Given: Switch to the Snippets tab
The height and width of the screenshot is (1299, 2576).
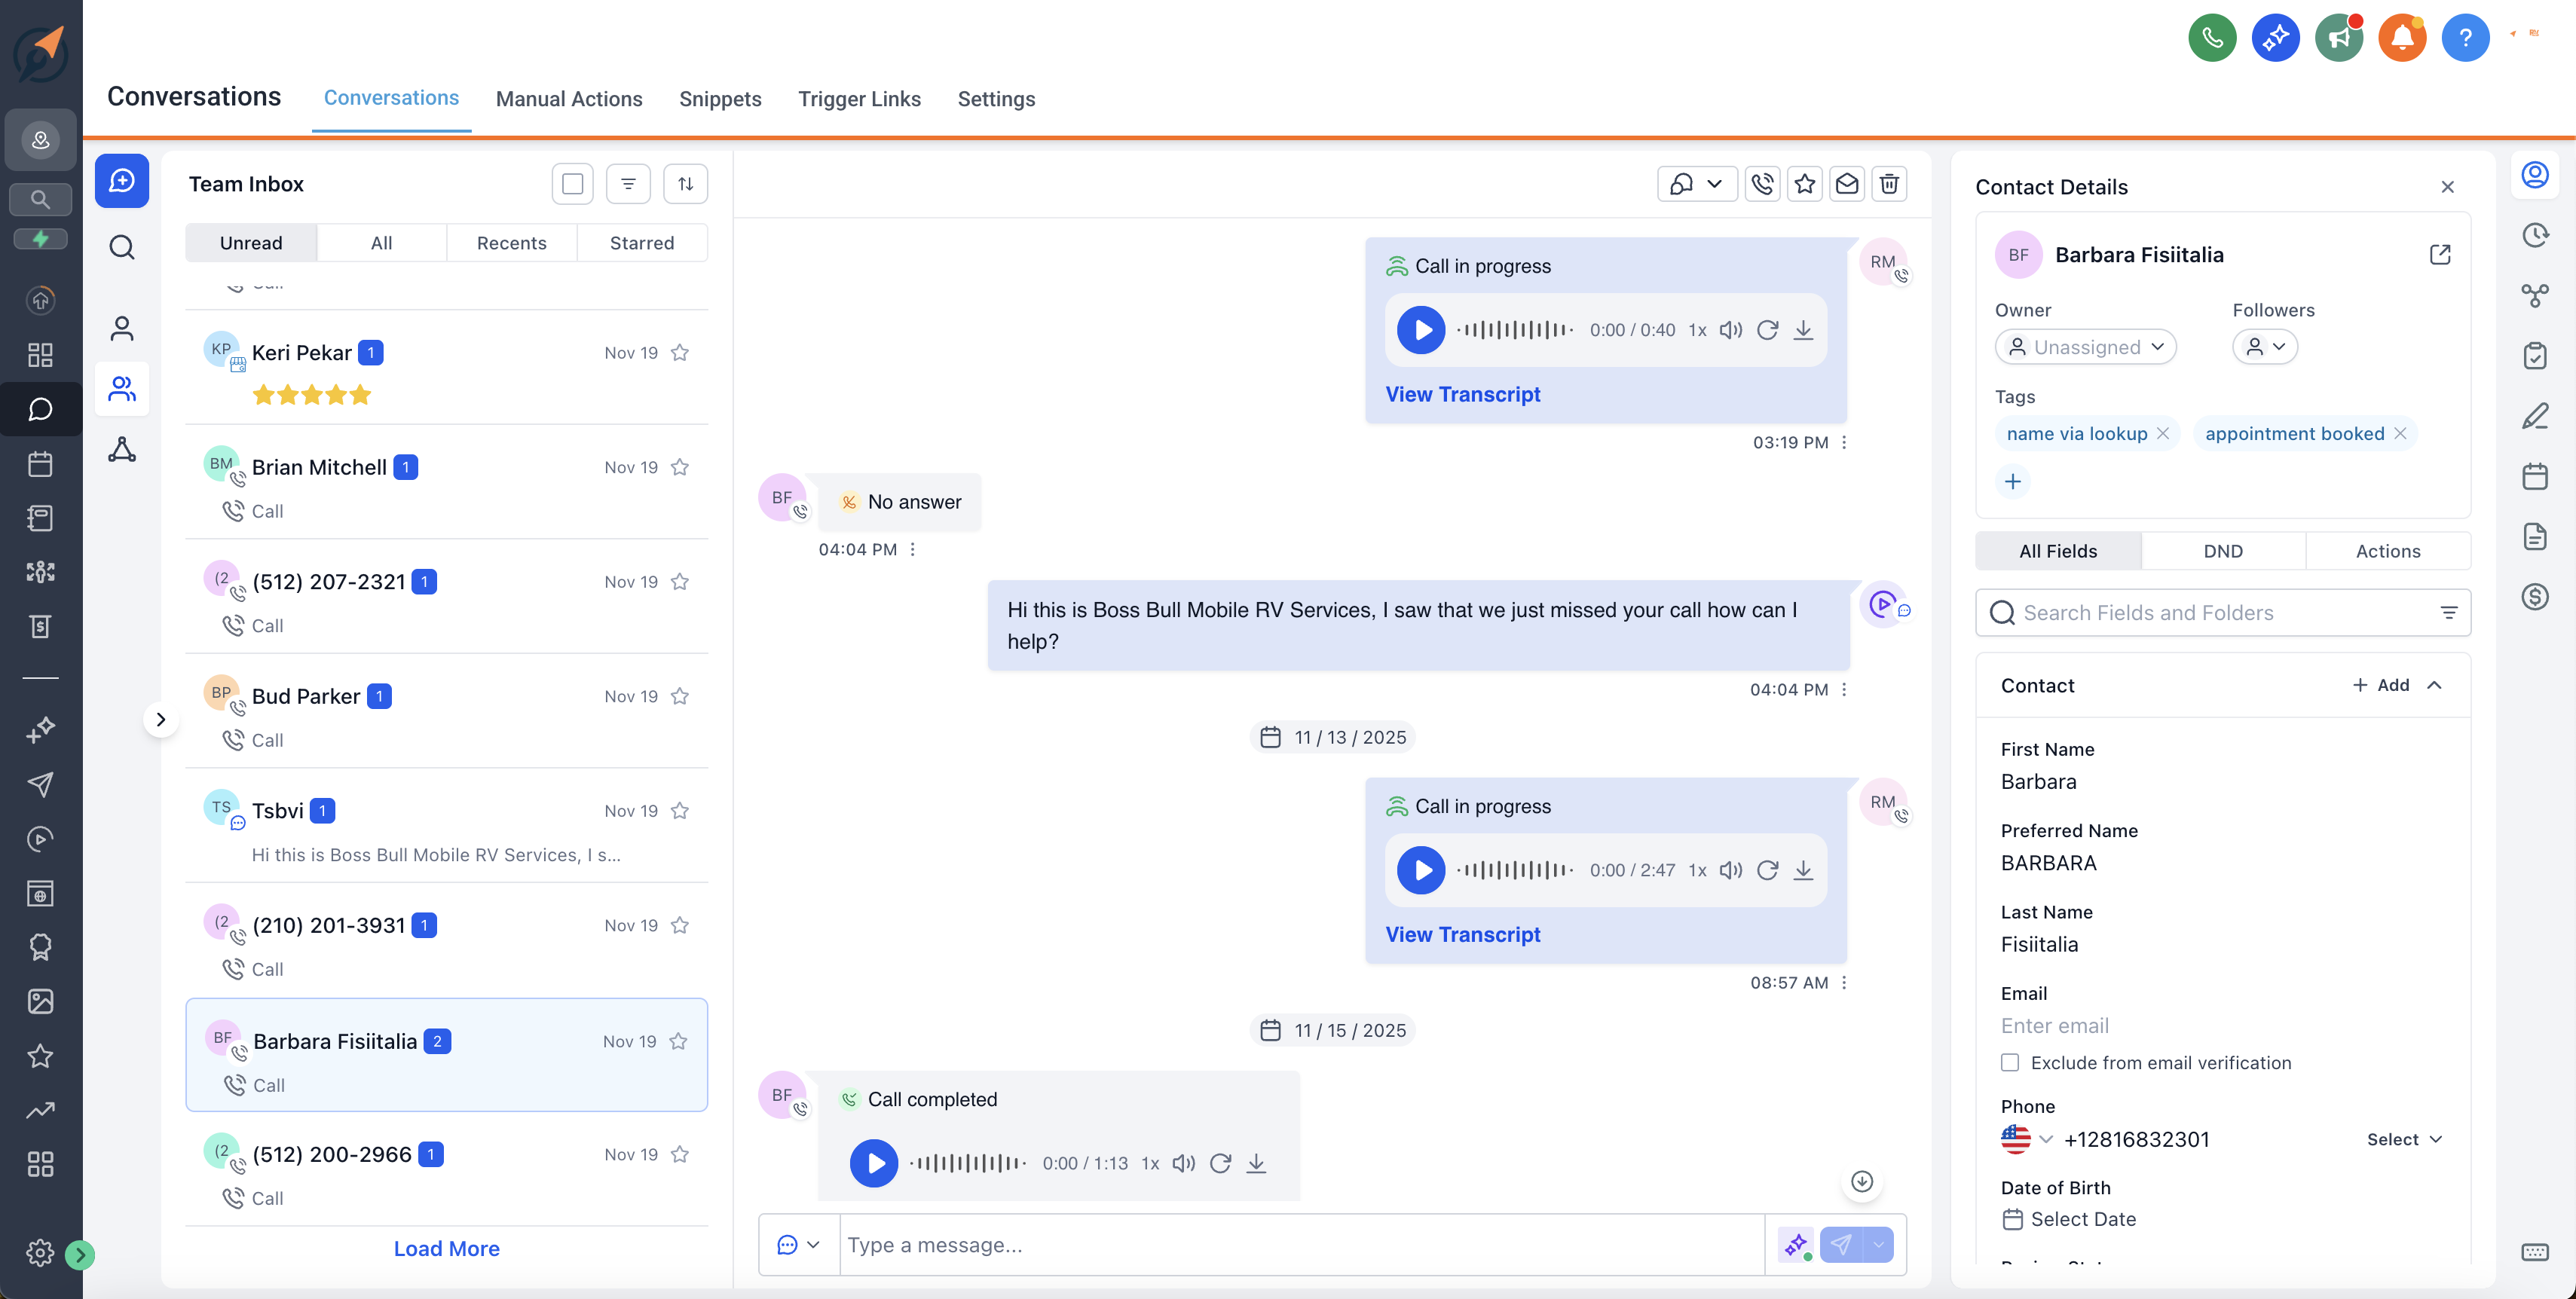Looking at the screenshot, I should point(721,99).
